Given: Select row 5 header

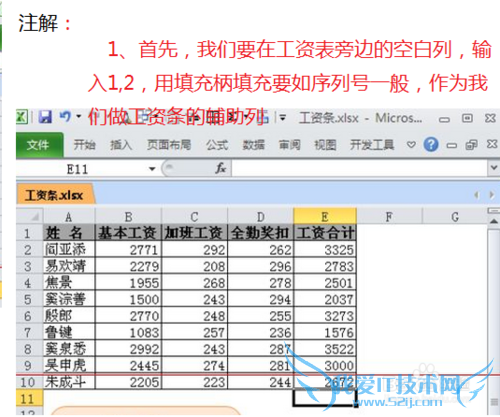Looking at the screenshot, I should 29,299.
